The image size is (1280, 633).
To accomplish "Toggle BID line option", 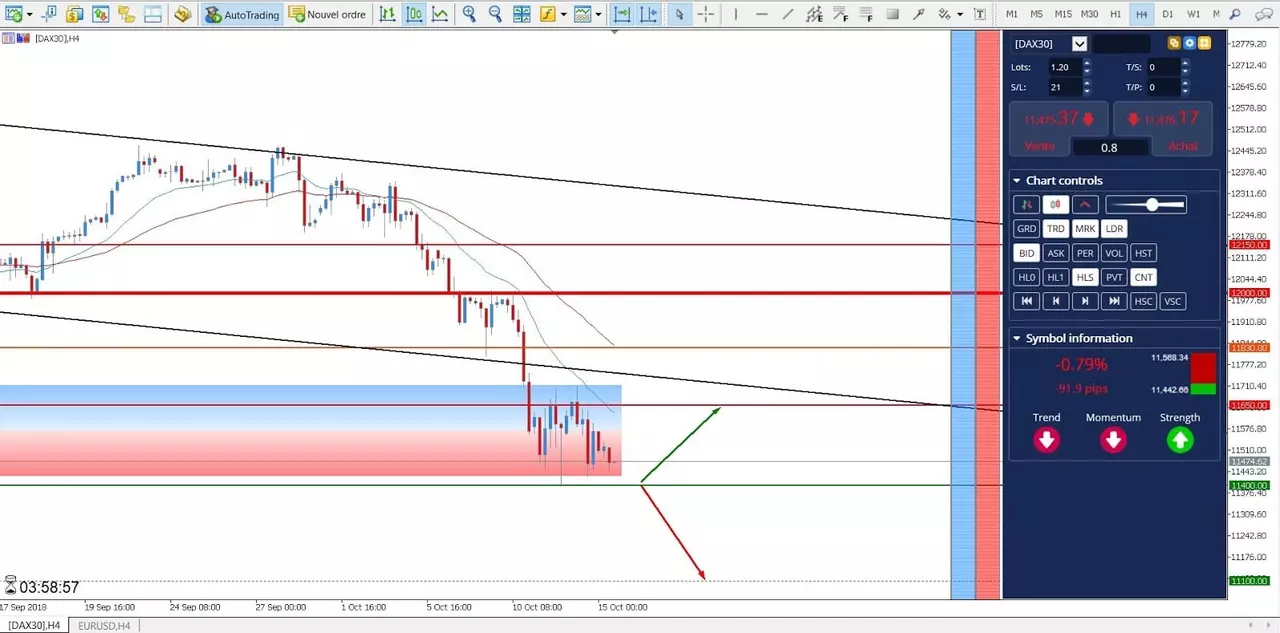I will 1026,253.
